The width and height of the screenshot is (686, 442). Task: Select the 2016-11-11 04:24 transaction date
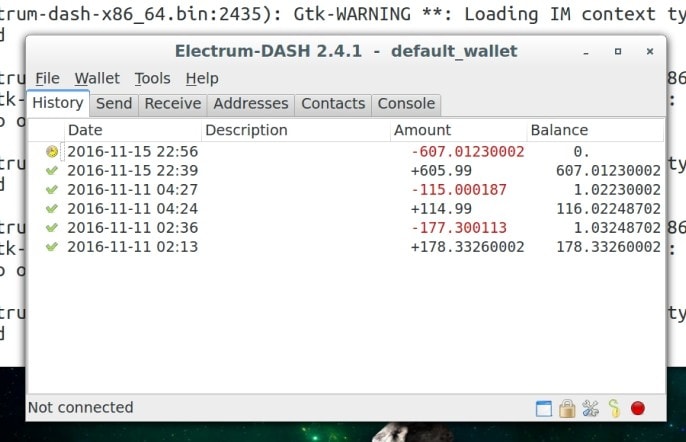coord(133,209)
